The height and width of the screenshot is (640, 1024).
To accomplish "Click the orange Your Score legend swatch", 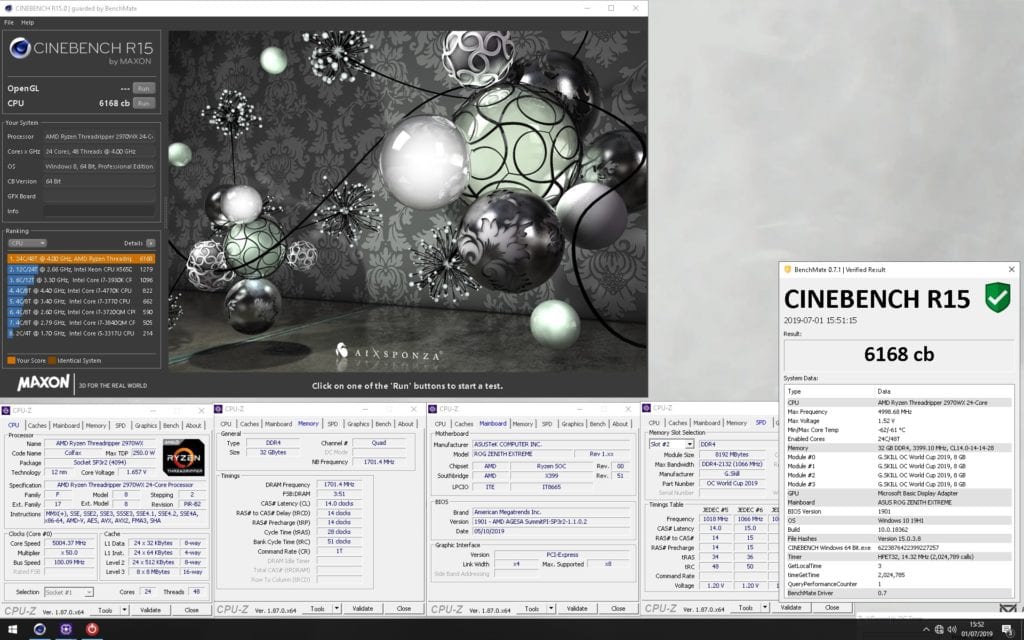I will (x=11, y=360).
